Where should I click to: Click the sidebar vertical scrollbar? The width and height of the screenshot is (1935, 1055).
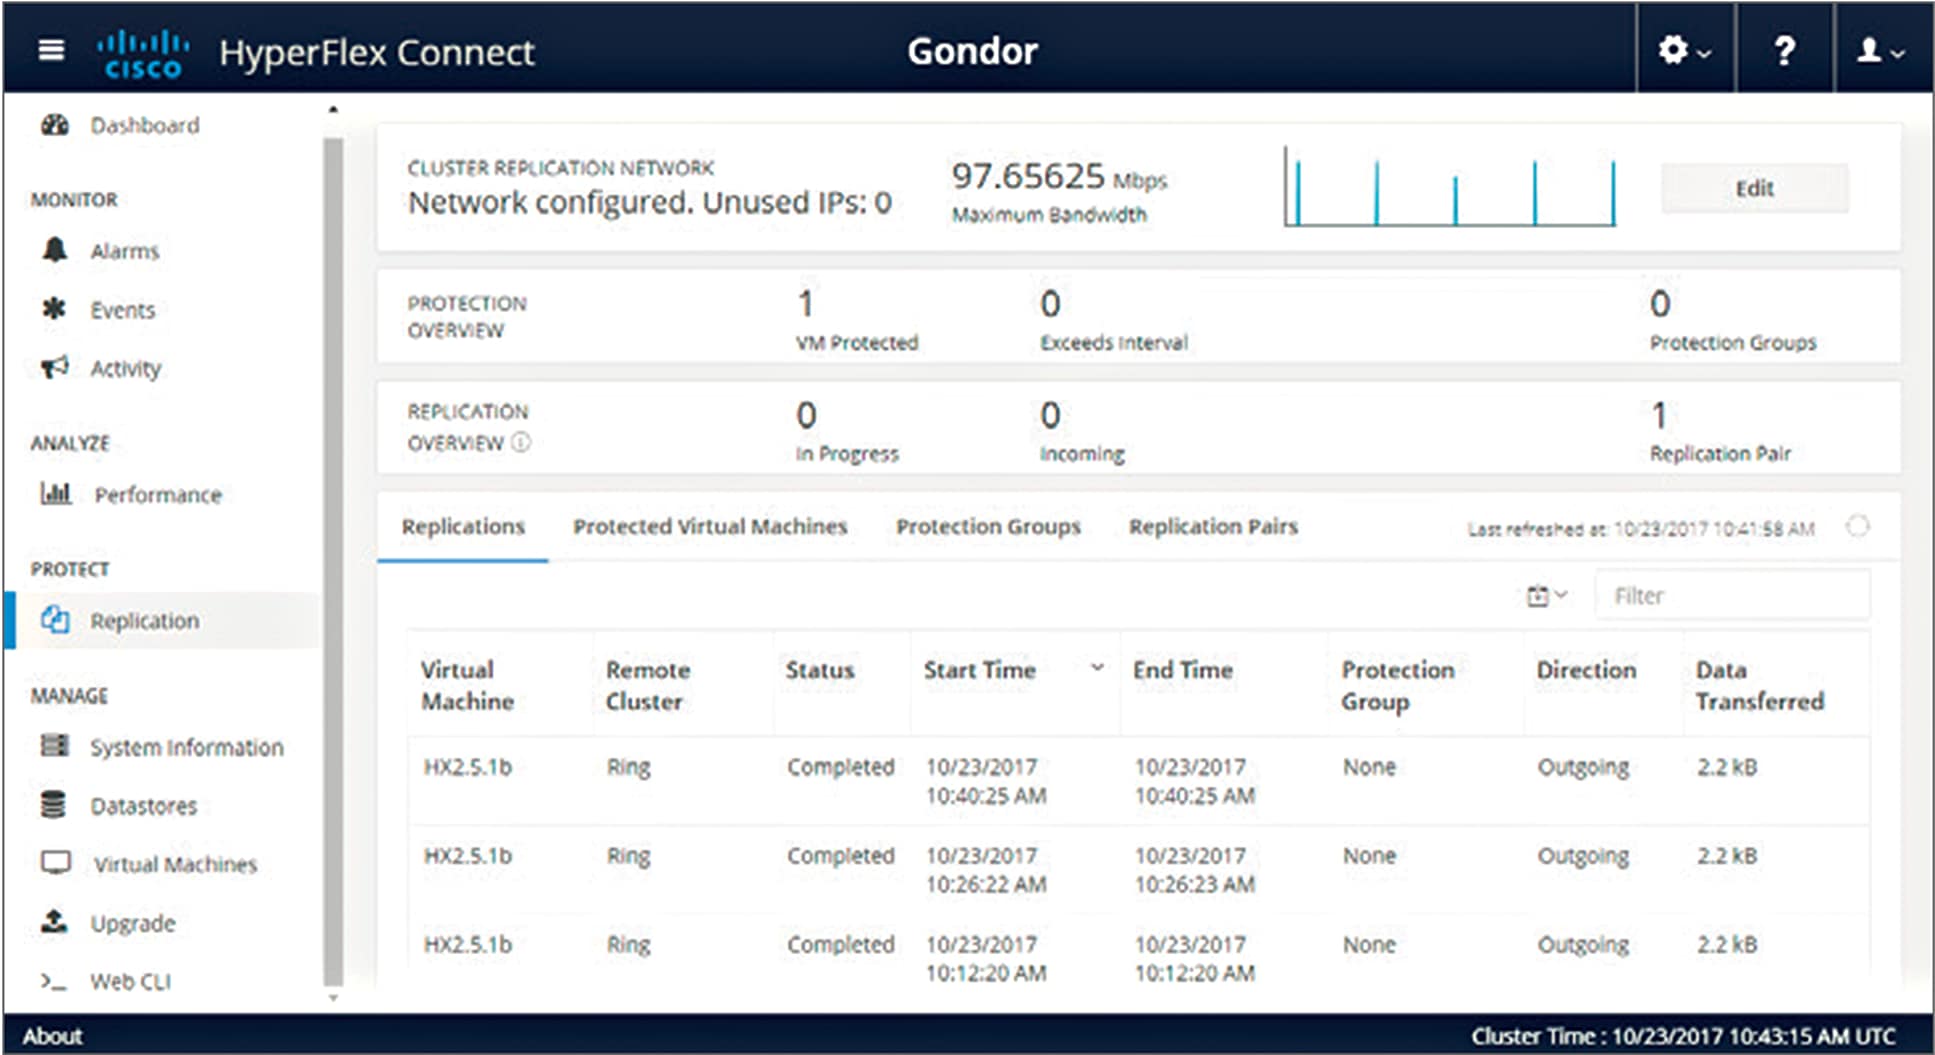click(x=334, y=560)
